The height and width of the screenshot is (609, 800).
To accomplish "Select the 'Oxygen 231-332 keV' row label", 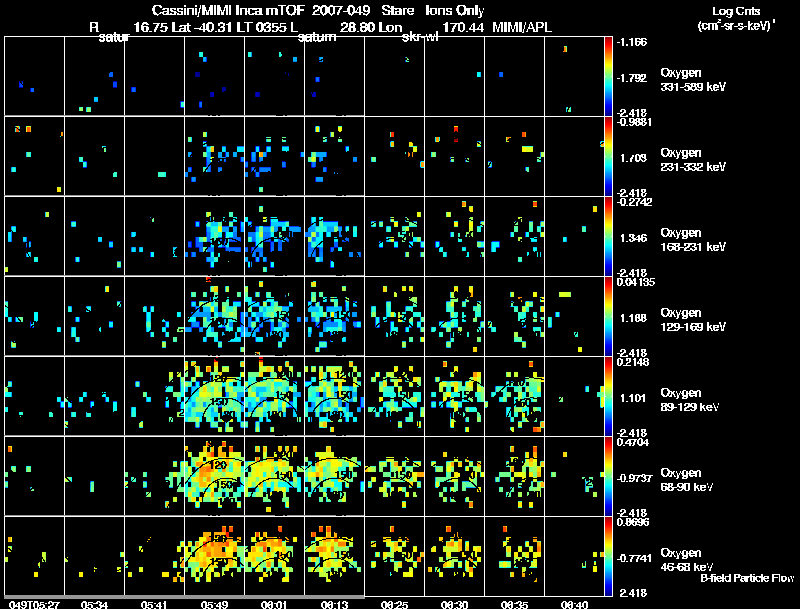I will [693, 160].
